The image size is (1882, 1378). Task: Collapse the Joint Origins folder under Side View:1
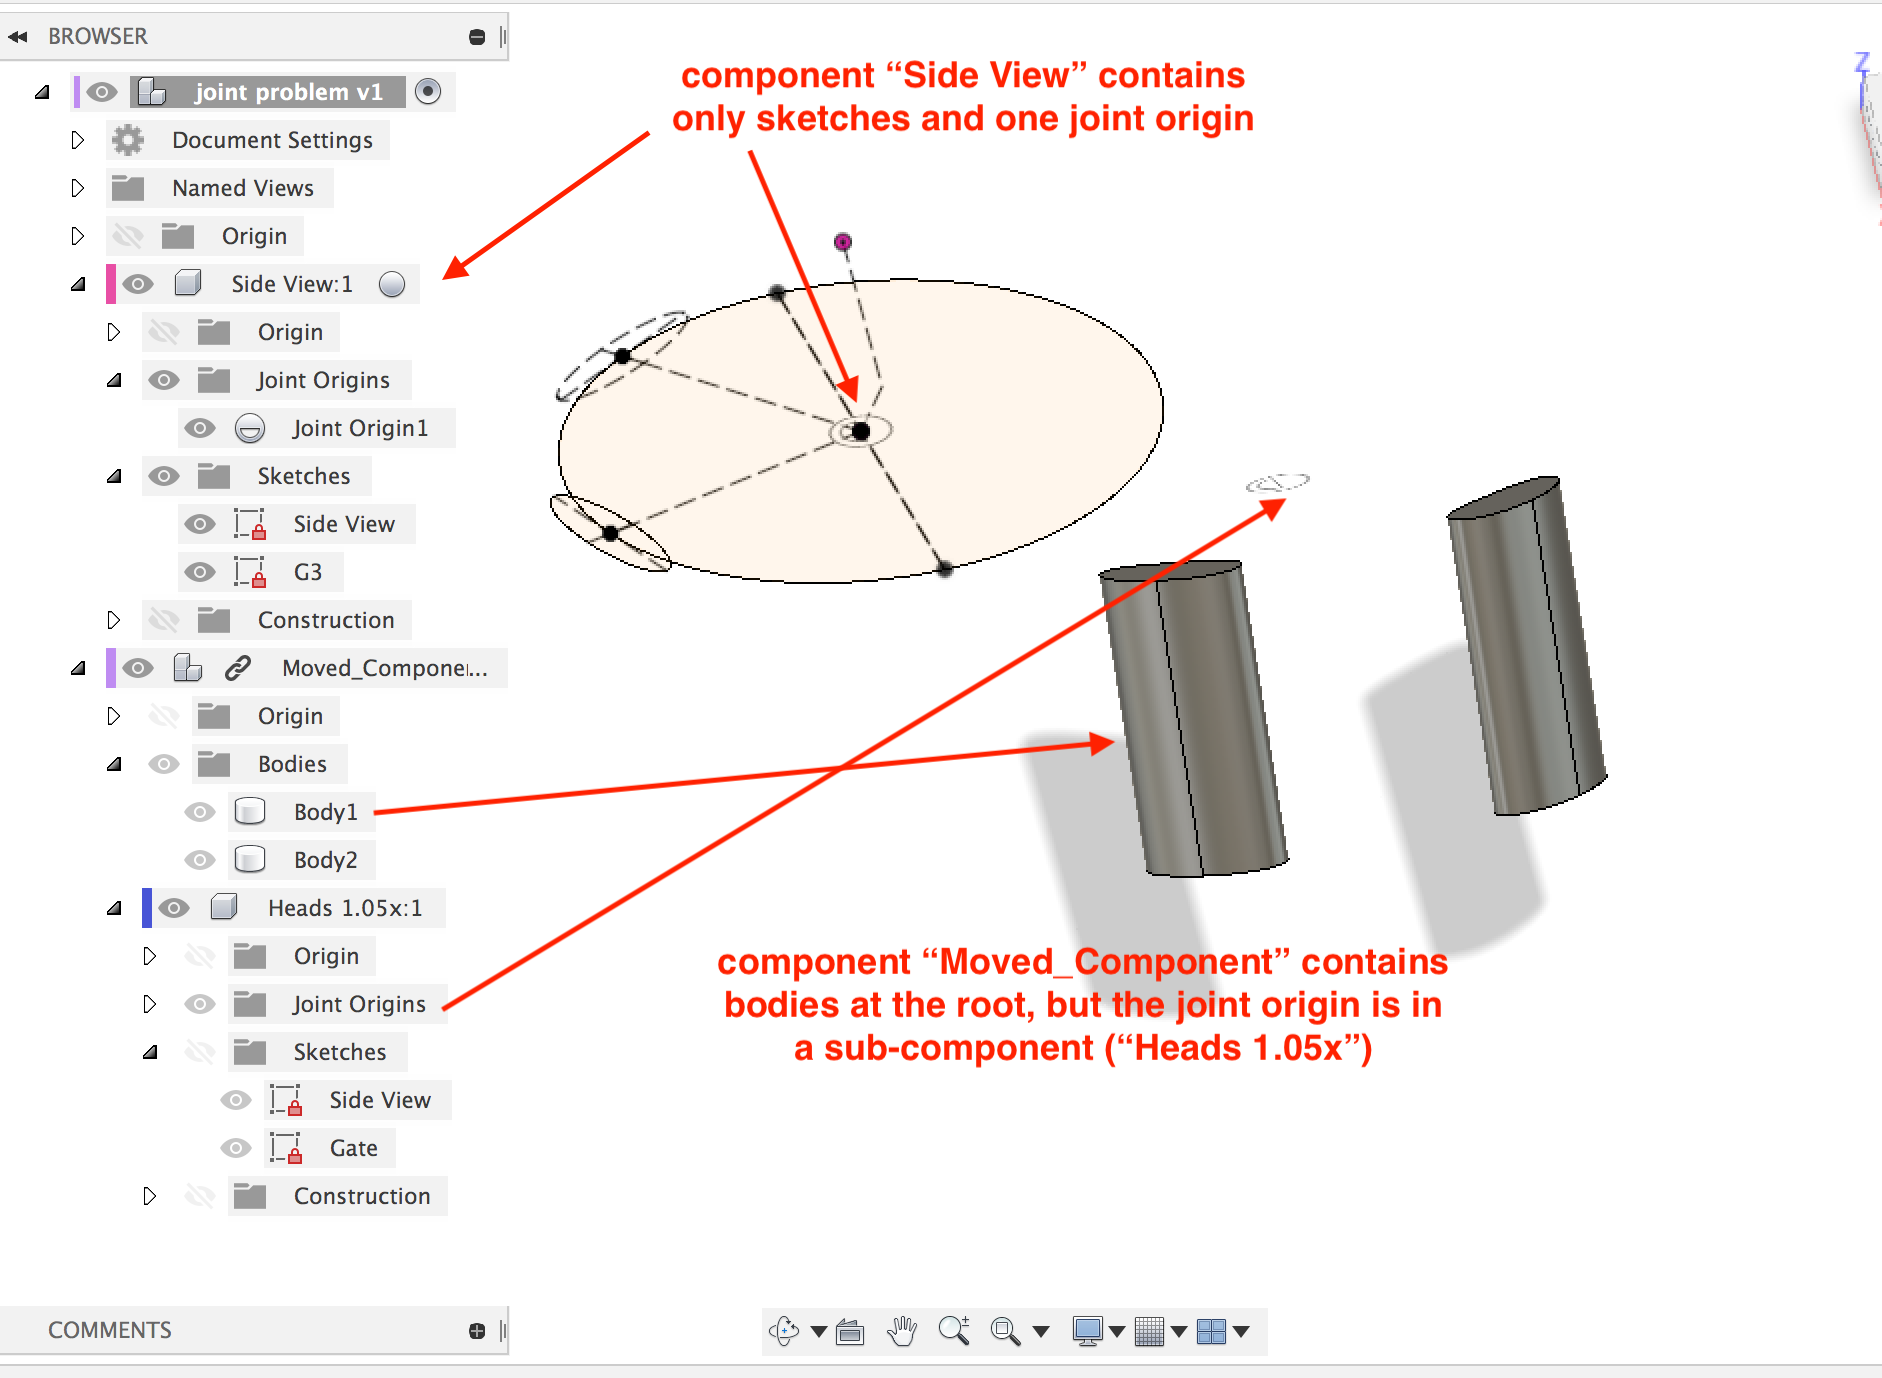[x=113, y=380]
